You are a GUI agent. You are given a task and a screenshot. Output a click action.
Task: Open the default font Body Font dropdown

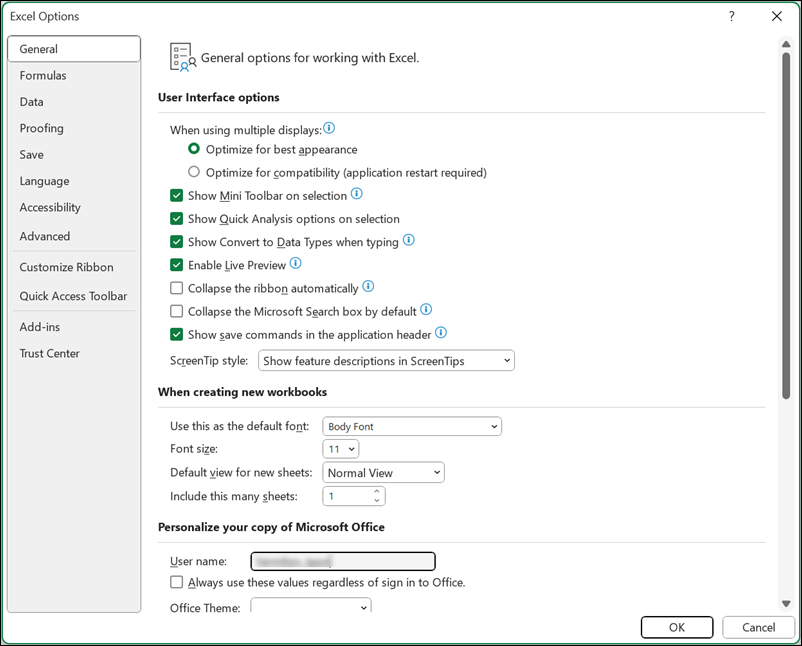click(x=412, y=426)
